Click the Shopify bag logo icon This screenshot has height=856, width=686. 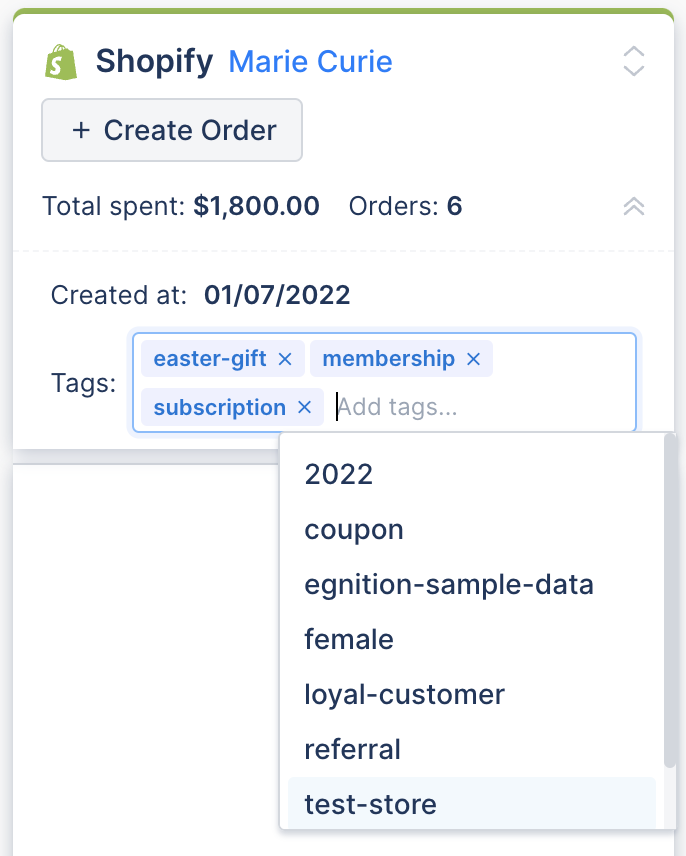(x=61, y=62)
